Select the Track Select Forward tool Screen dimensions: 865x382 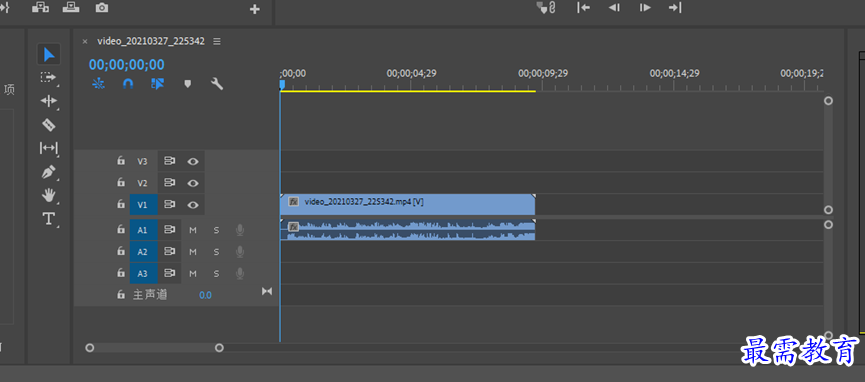tap(49, 77)
